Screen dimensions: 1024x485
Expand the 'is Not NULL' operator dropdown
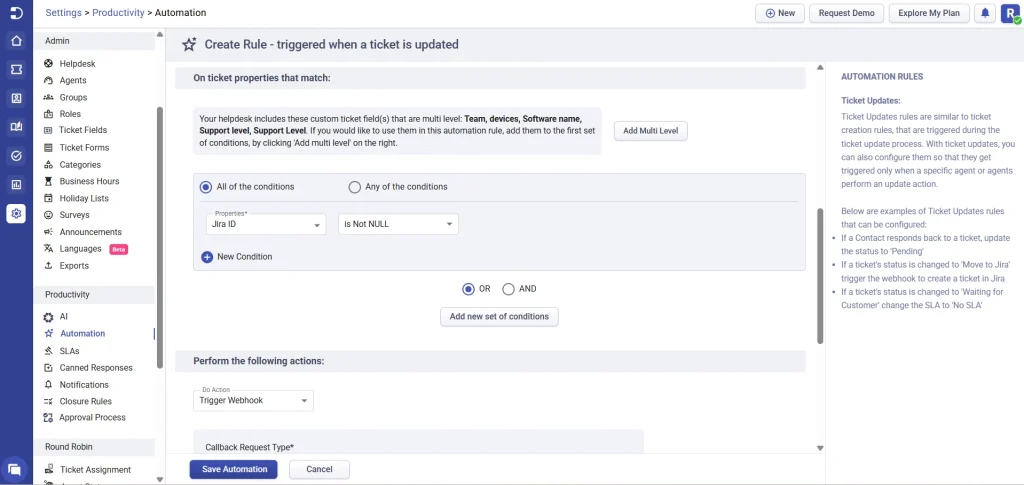pyautogui.click(x=398, y=225)
